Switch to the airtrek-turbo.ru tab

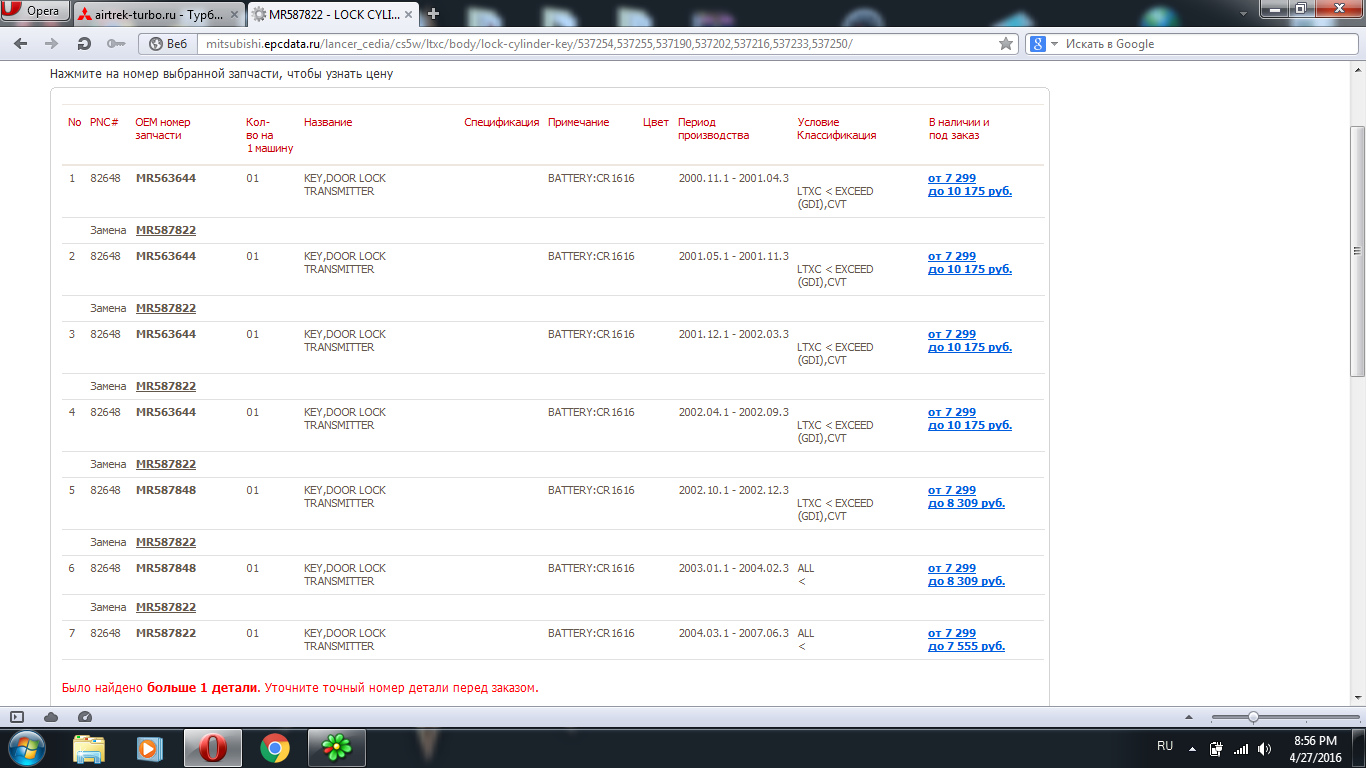point(156,14)
